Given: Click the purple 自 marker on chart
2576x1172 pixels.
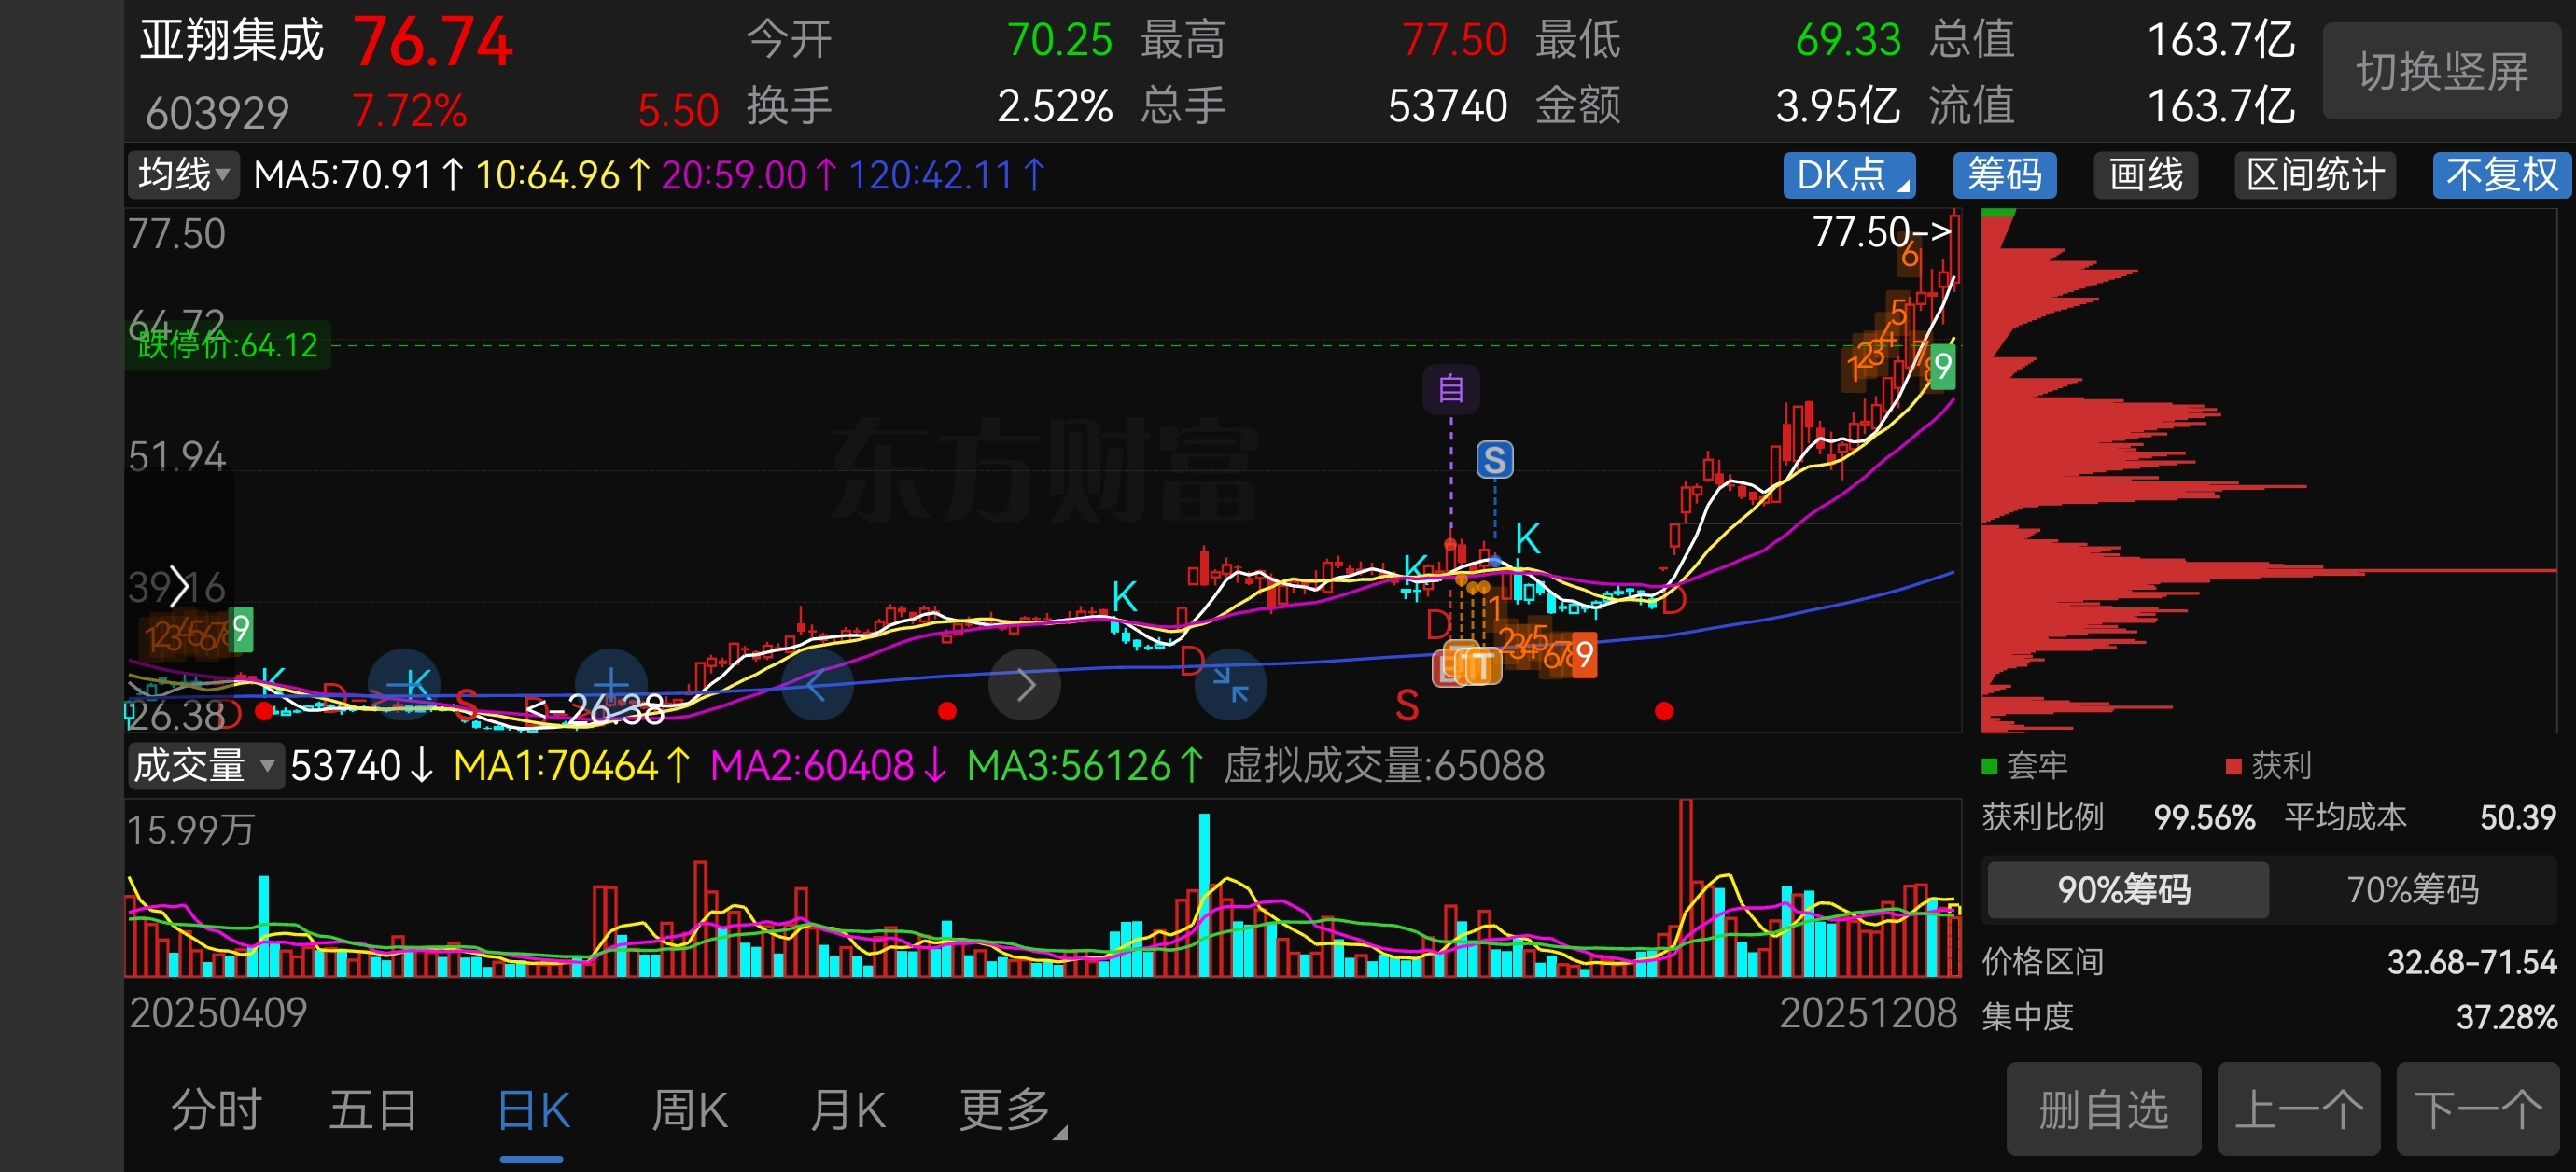Looking at the screenshot, I should click(1450, 388).
